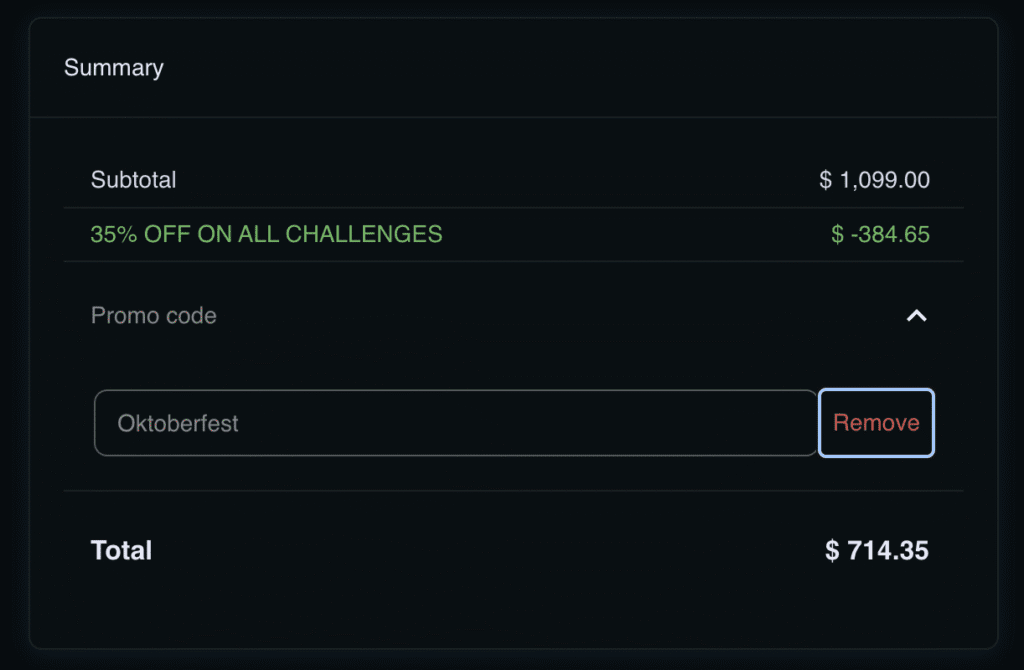Screen dimensions: 1024x670
Task: Click the dollar sign beside 1,099.00
Action: [x=826, y=180]
